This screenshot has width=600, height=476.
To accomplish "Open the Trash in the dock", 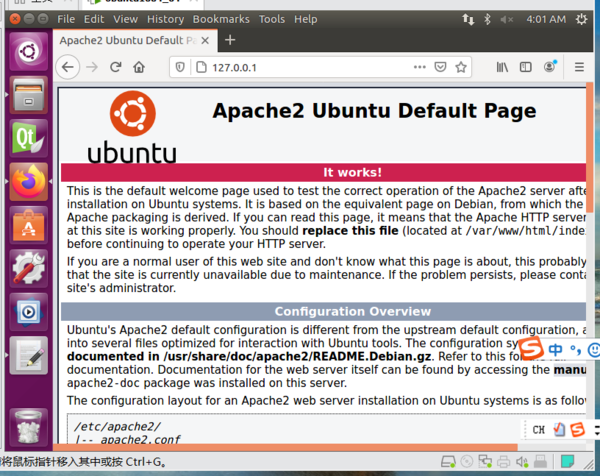I will (x=29, y=427).
